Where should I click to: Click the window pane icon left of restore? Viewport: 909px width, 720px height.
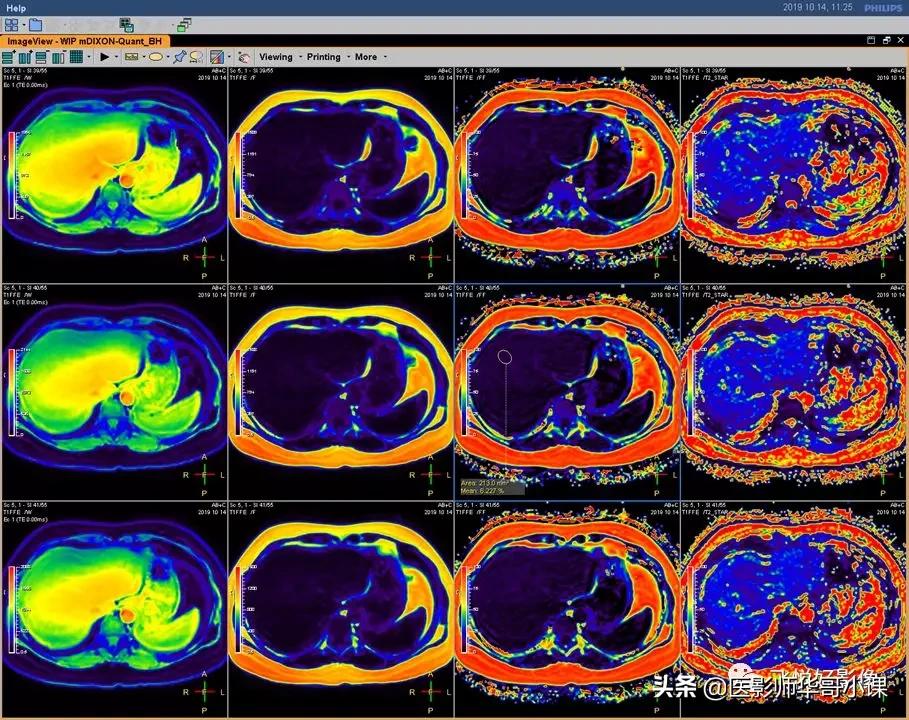point(871,40)
